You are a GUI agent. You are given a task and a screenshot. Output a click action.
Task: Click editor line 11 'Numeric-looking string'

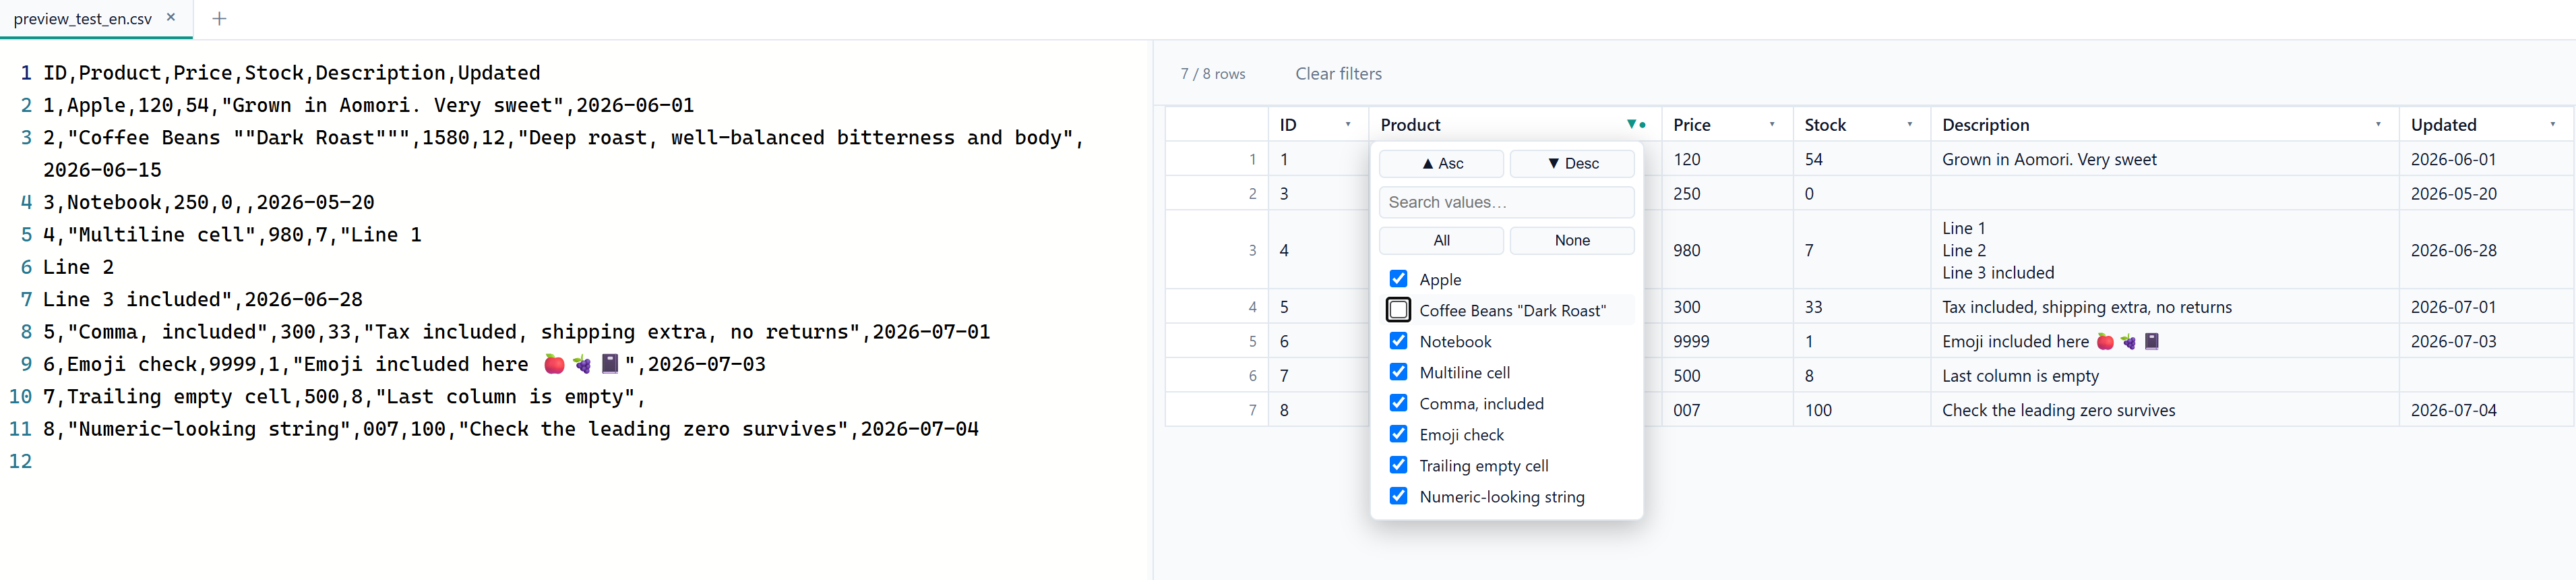coord(510,429)
